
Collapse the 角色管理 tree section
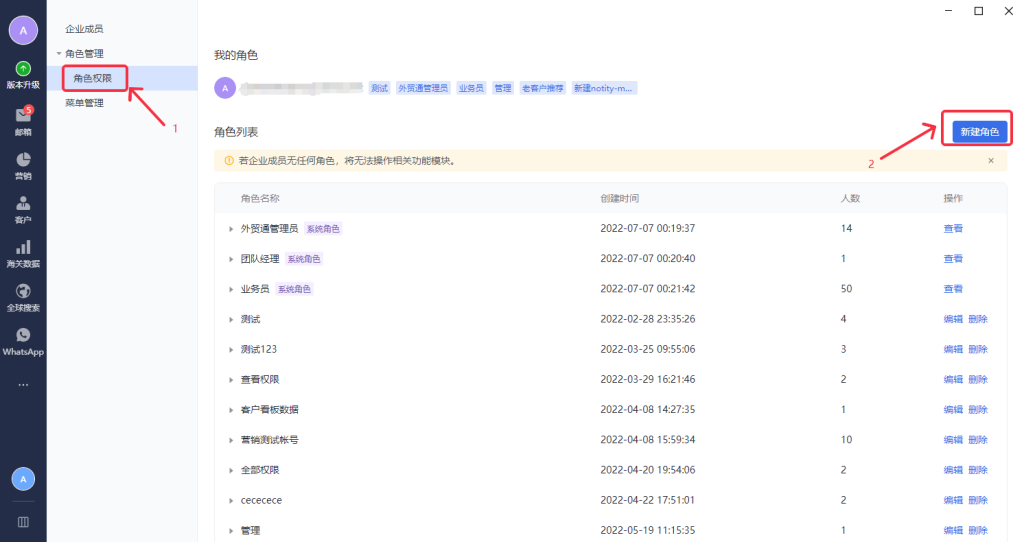point(59,54)
